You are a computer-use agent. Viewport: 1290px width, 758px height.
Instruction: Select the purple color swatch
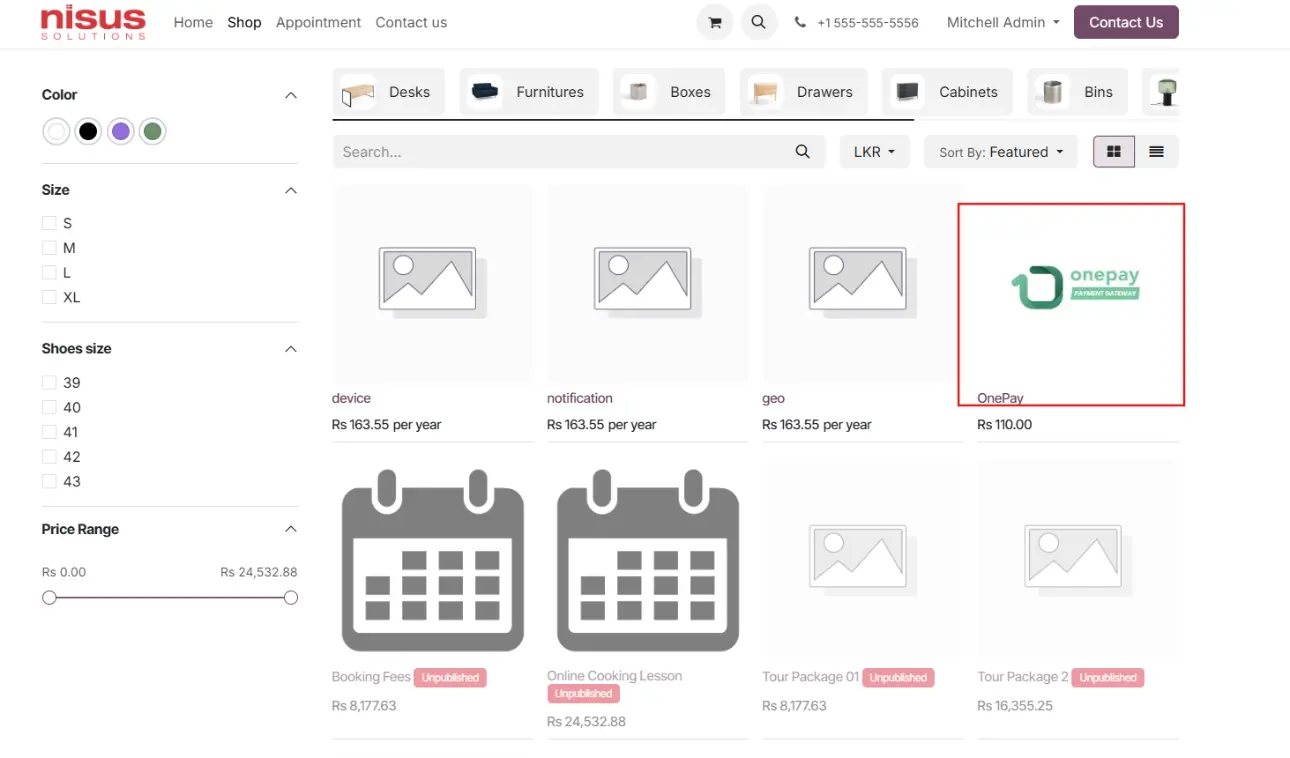[121, 131]
